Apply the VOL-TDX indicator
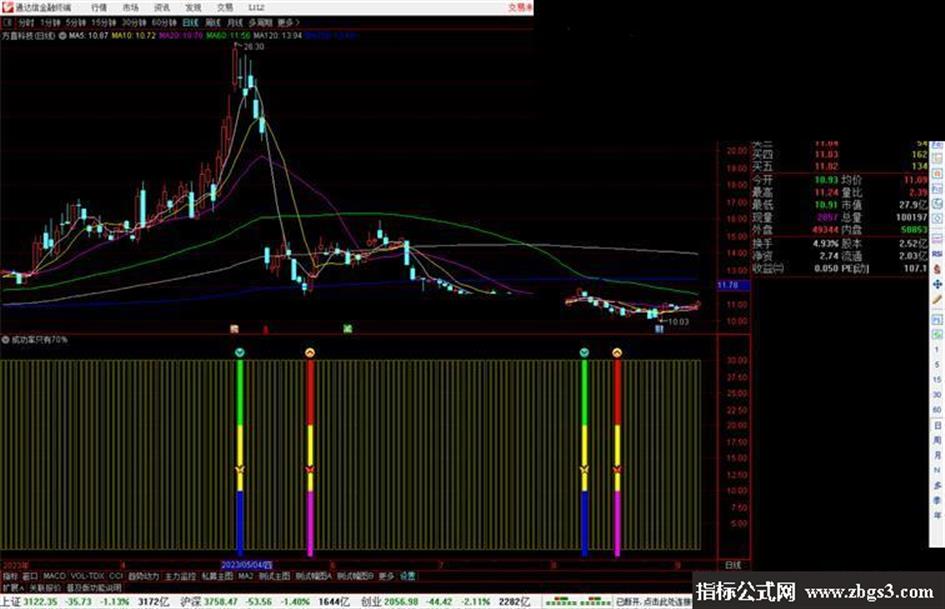 [x=87, y=576]
